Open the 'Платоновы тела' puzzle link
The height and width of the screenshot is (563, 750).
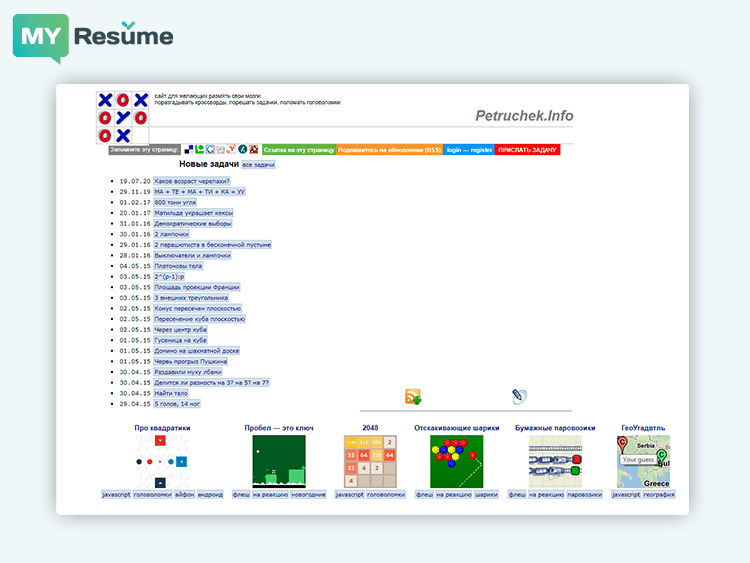pyautogui.click(x=178, y=266)
